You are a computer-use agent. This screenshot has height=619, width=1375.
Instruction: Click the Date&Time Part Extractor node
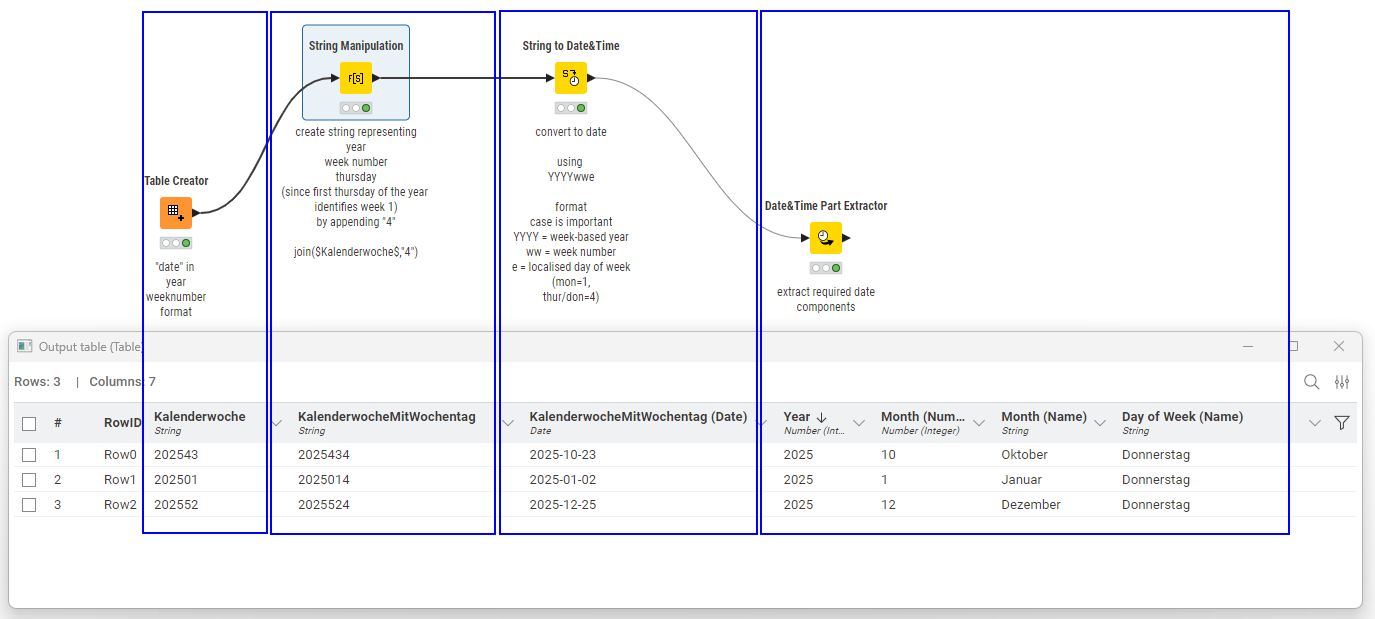tap(825, 238)
